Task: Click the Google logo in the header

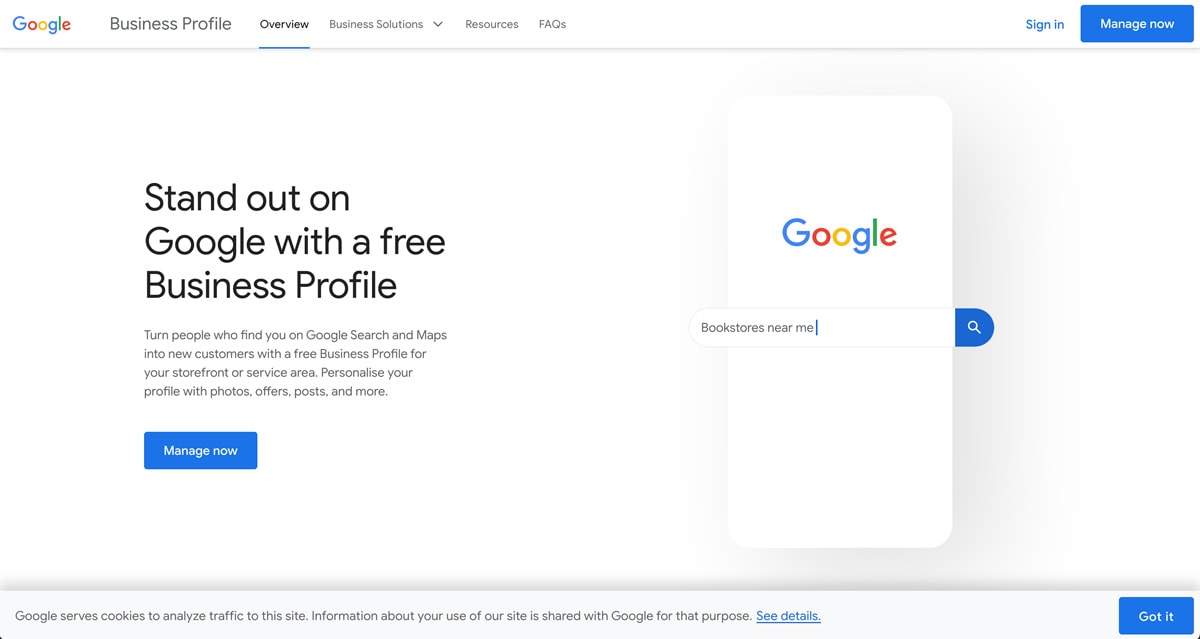Action: tap(40, 24)
